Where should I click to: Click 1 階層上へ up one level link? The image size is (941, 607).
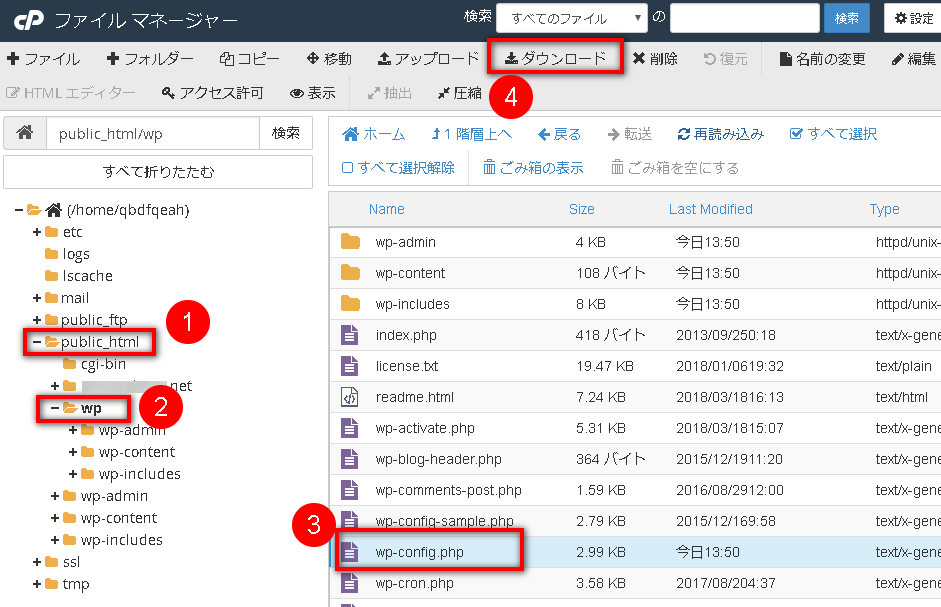click(472, 134)
